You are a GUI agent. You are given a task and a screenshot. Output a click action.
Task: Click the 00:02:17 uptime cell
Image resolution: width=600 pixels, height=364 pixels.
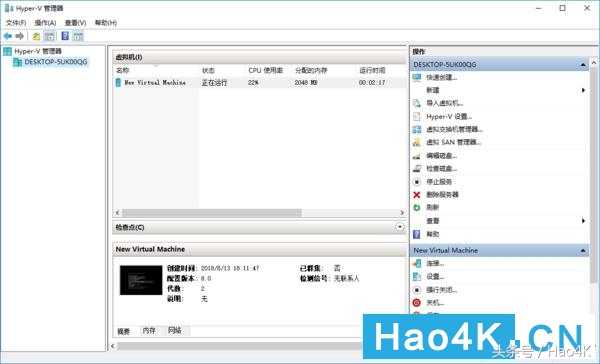tap(372, 83)
